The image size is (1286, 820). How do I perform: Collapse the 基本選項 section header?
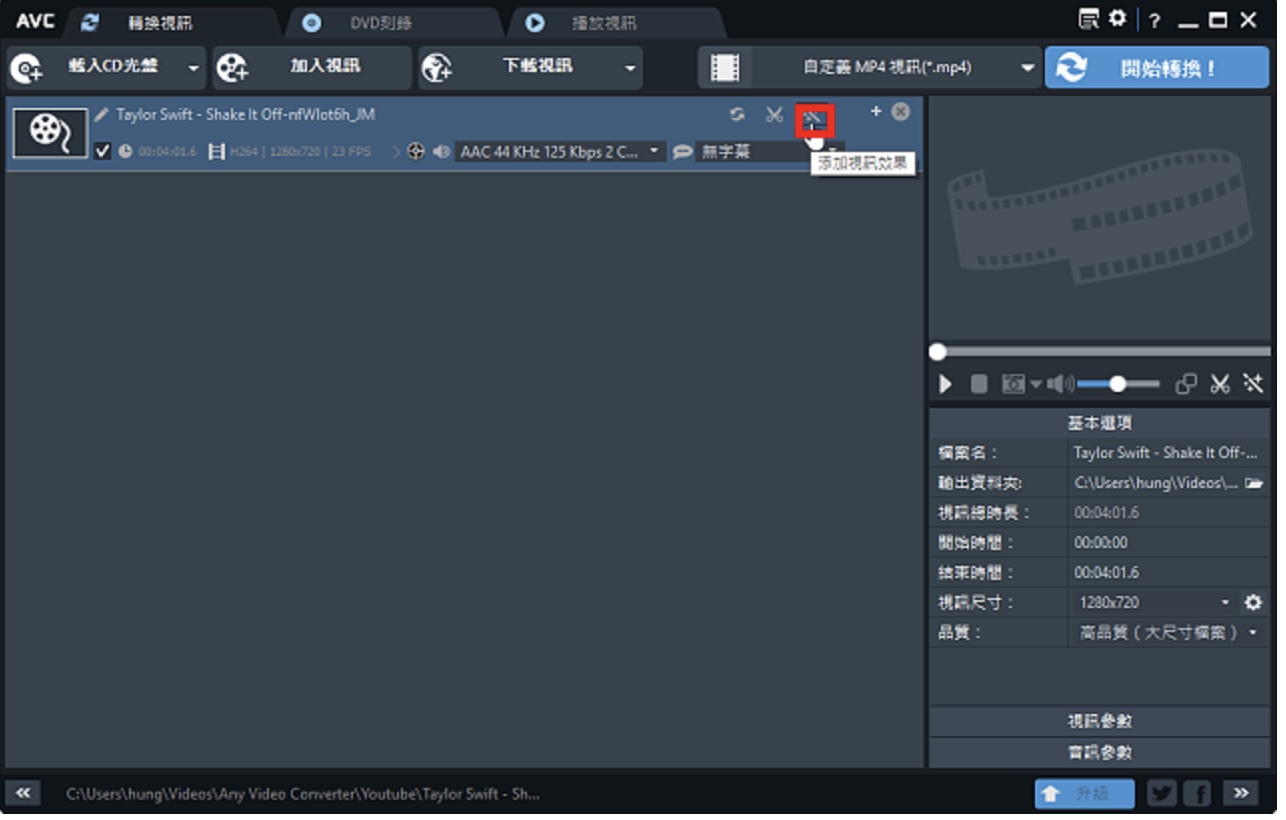1100,423
